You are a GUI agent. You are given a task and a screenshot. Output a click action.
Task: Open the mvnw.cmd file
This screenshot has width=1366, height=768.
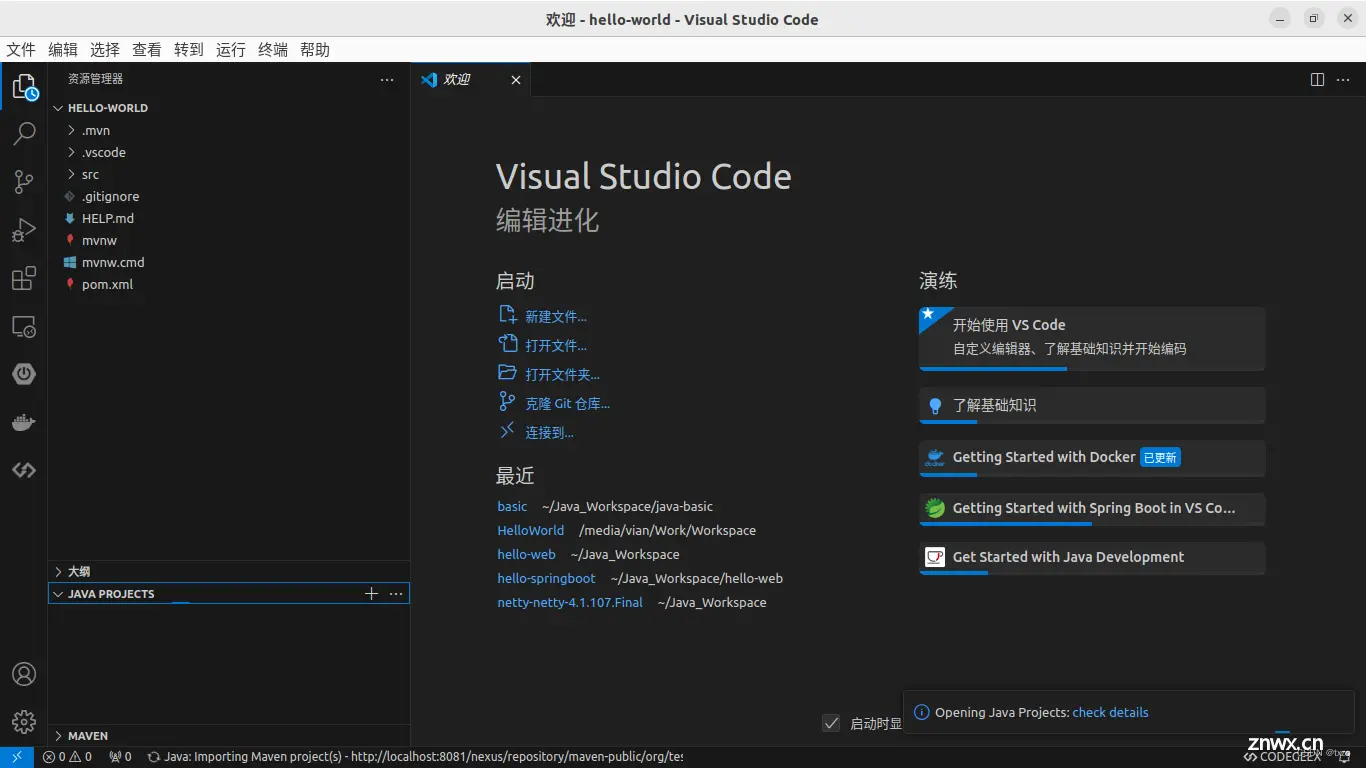click(x=229, y=263)
